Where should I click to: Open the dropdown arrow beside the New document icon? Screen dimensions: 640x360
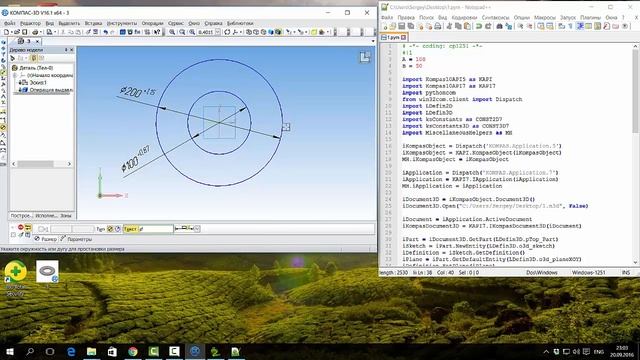(11, 32)
